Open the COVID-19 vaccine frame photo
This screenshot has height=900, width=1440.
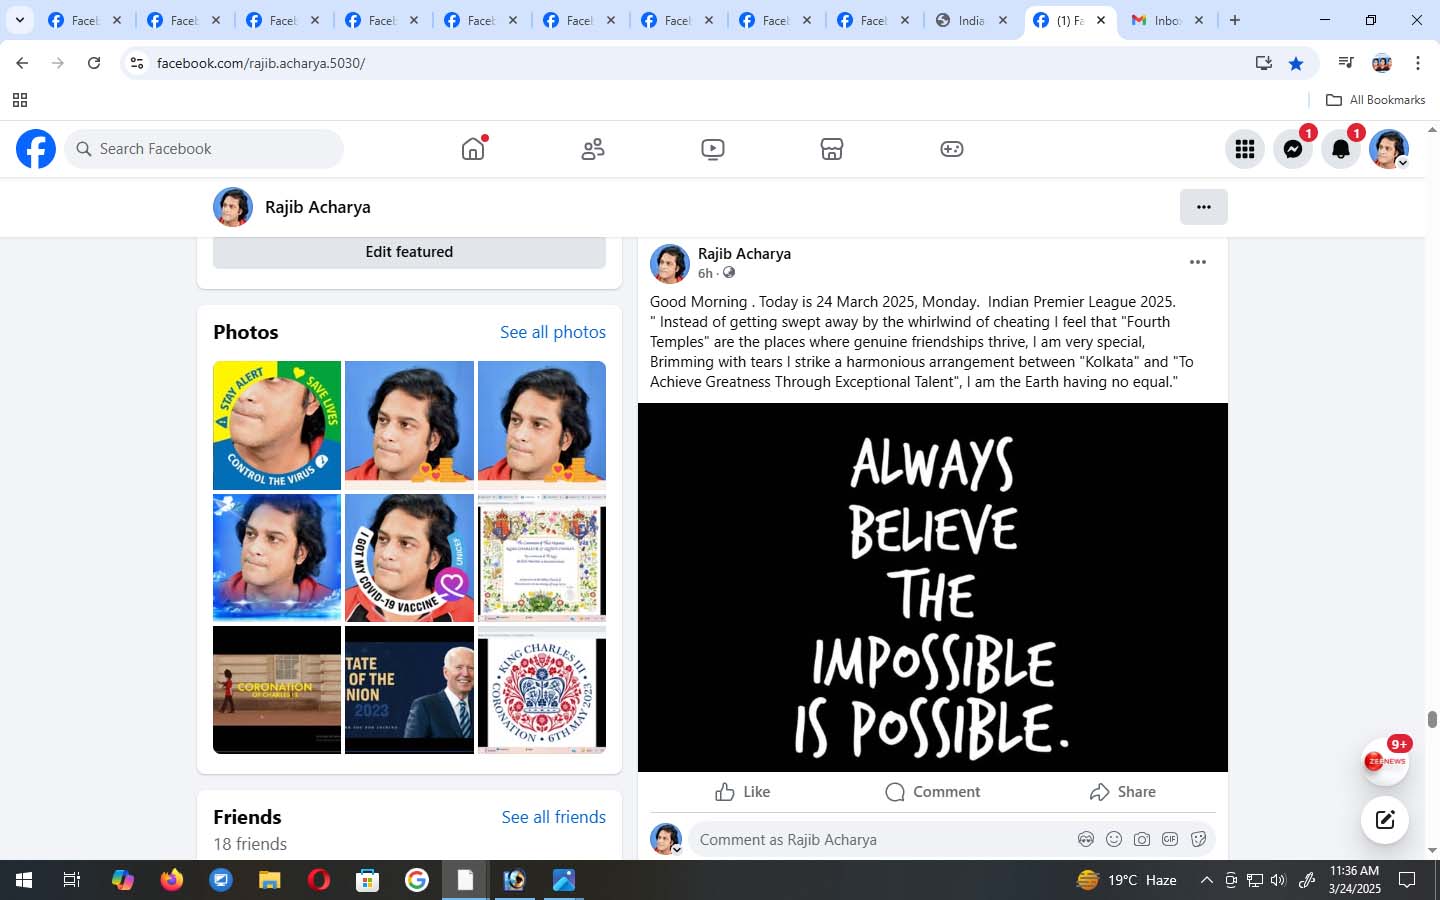click(409, 558)
